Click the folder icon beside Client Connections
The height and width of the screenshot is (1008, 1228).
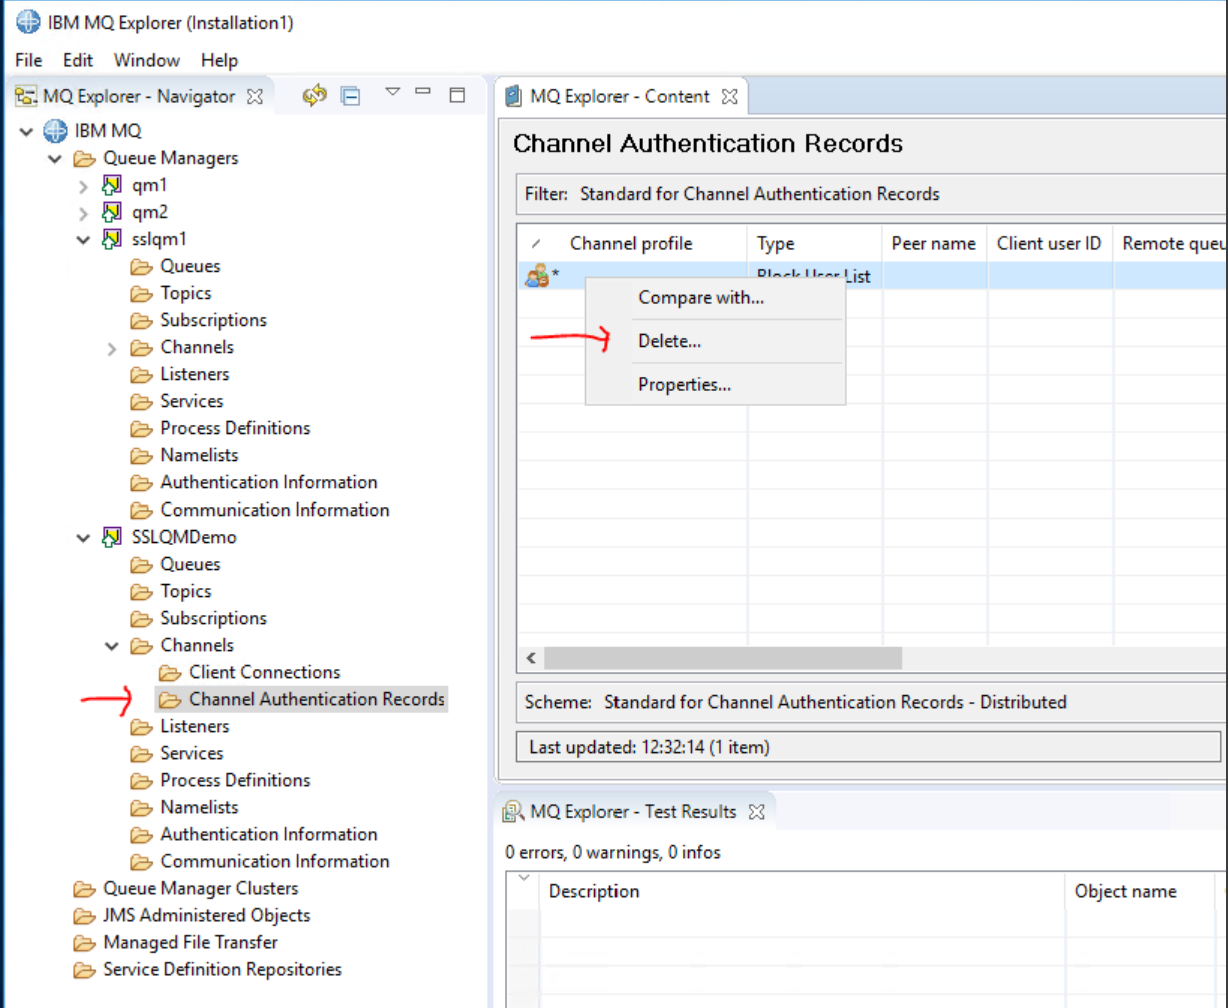[x=170, y=673]
